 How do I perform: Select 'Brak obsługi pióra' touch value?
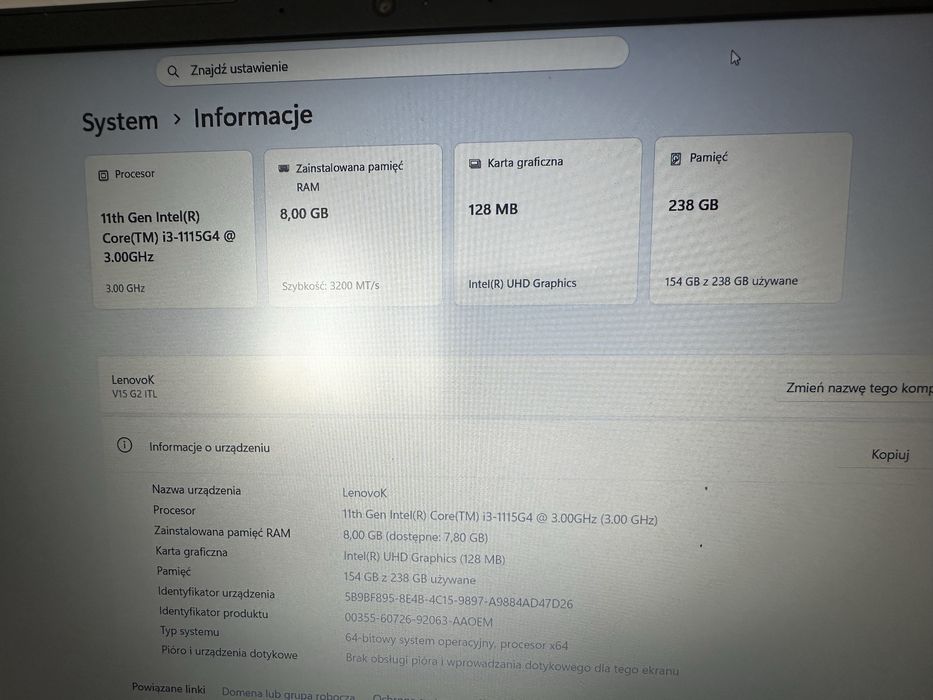coord(512,664)
